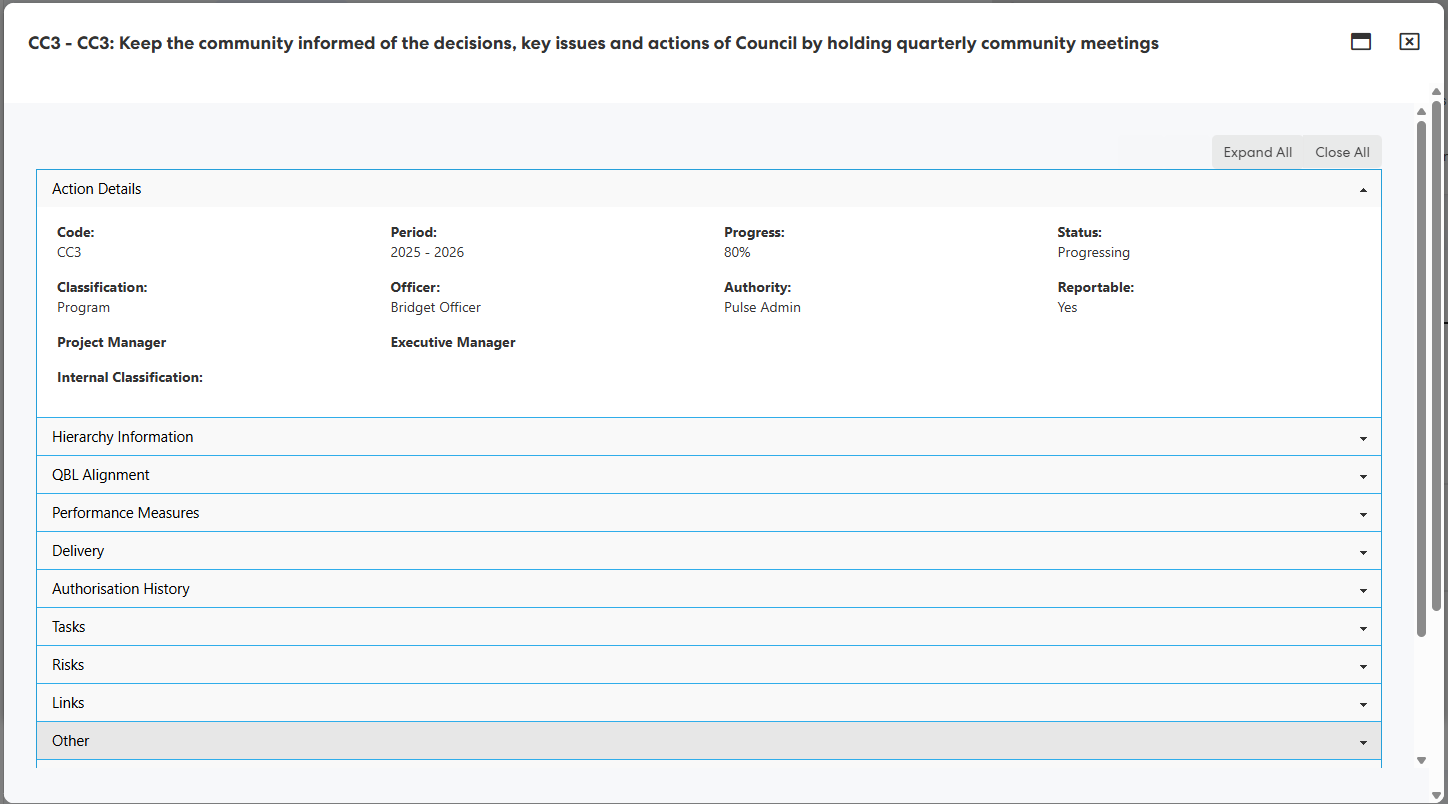Expand the Delivery section arrow
Viewport: 1448px width, 804px height.
point(1363,552)
